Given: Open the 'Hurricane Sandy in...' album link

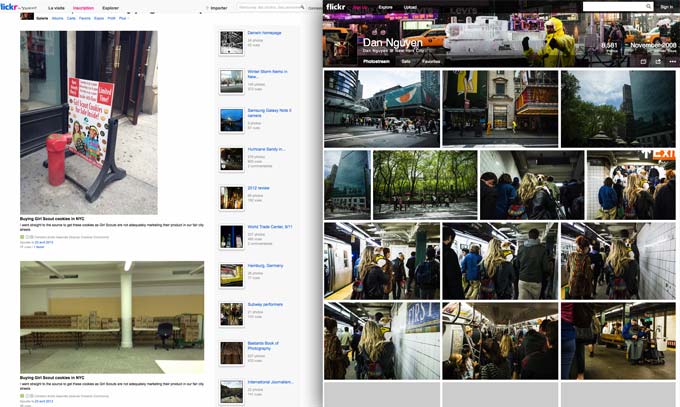Looking at the screenshot, I should coord(266,149).
